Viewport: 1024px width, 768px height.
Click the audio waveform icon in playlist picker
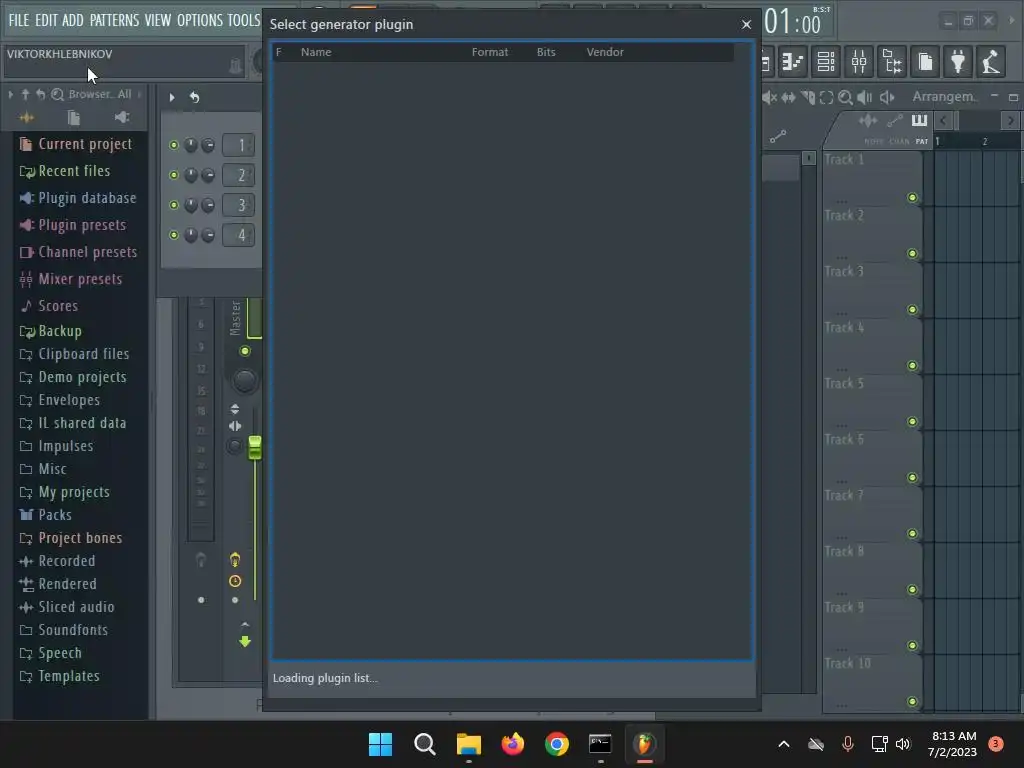[x=867, y=120]
